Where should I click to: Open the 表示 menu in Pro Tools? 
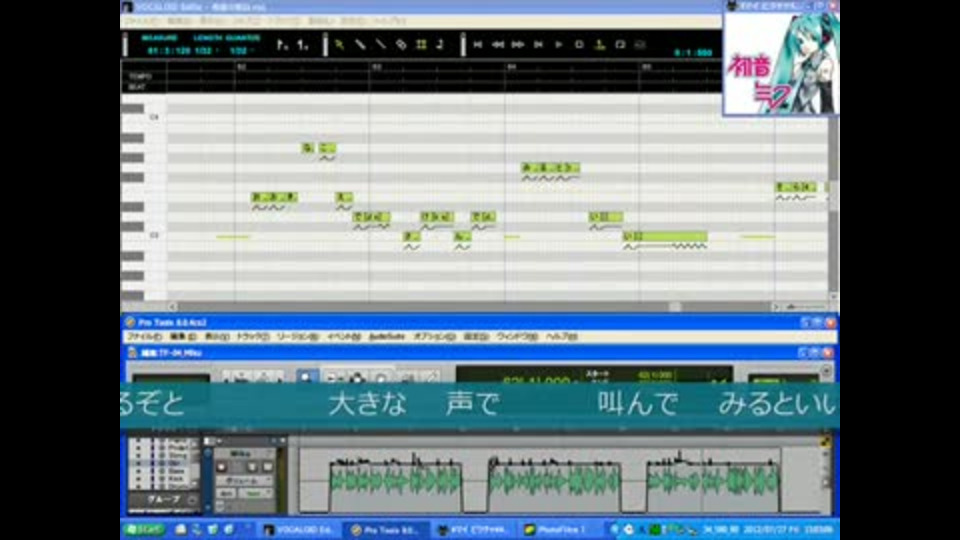(216, 337)
